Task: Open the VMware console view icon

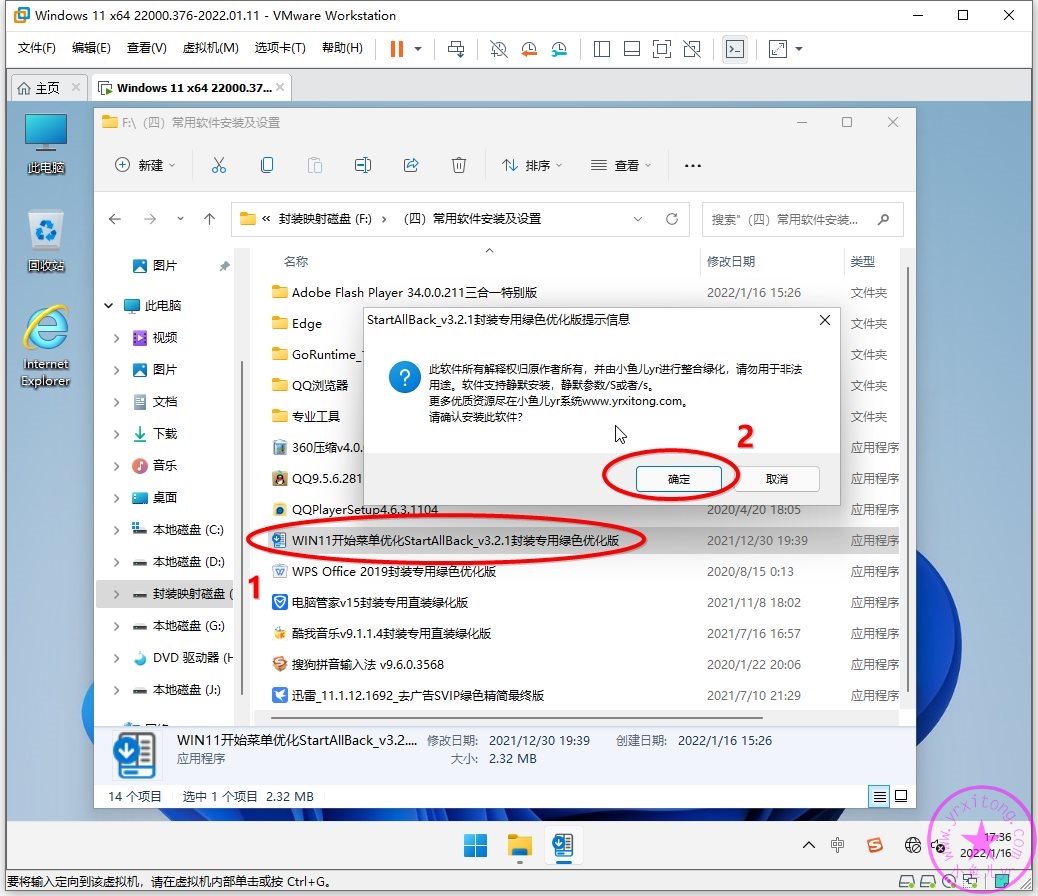Action: coord(735,49)
